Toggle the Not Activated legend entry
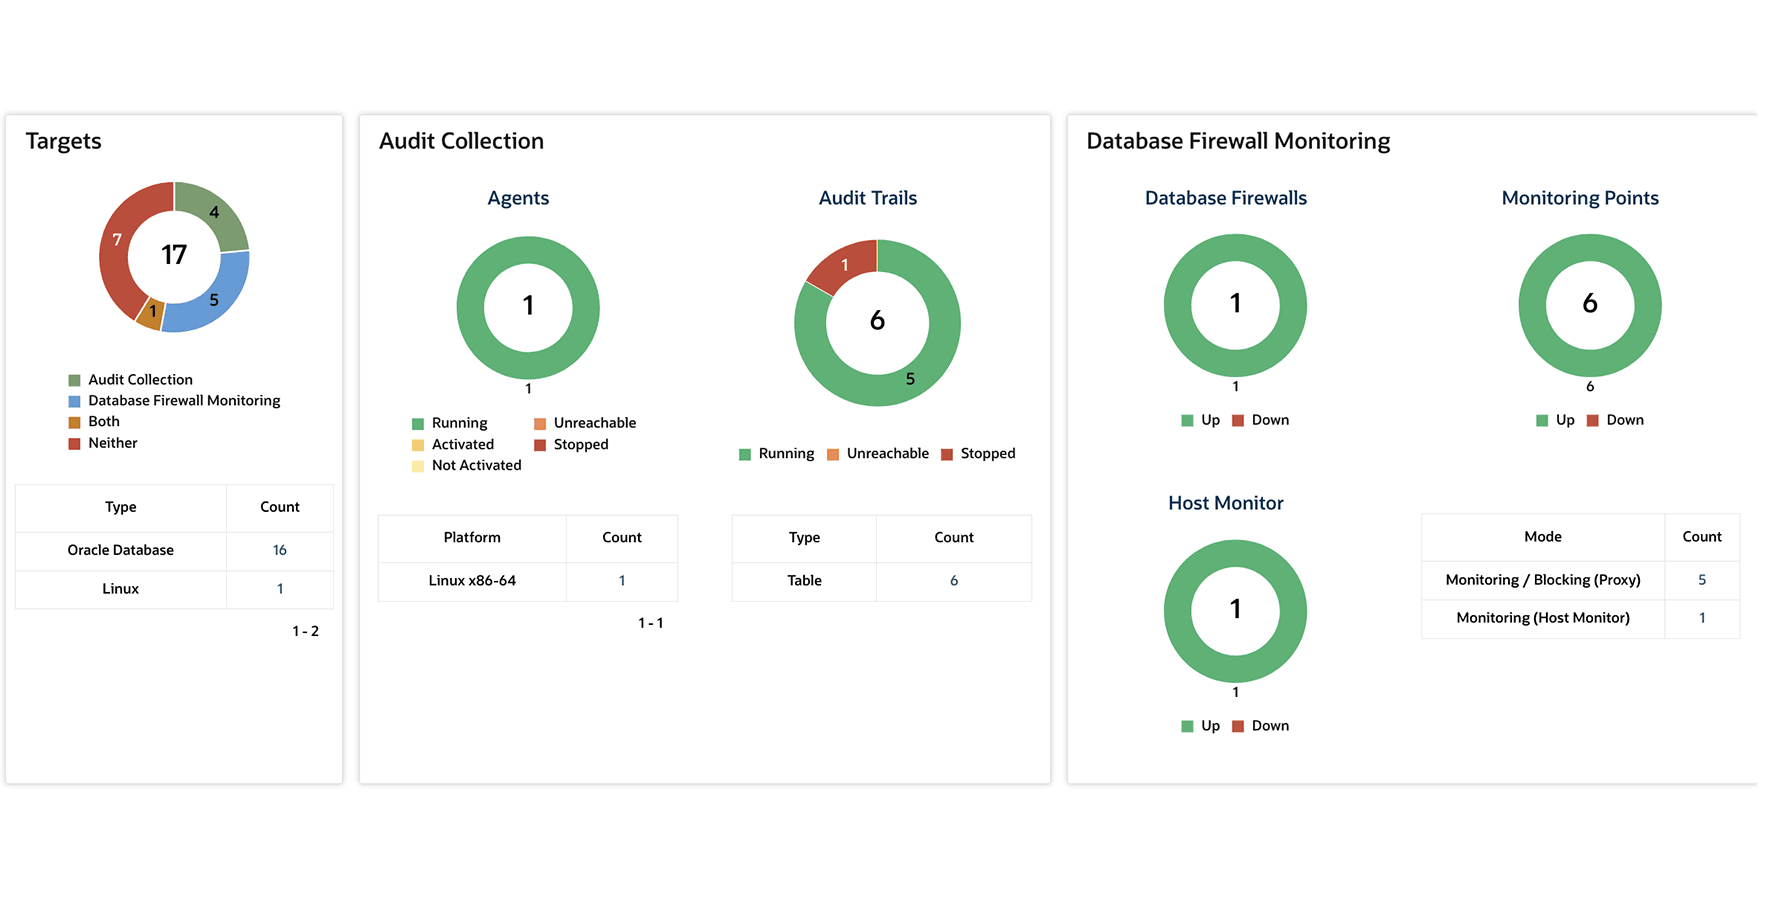Screen dimensions: 1776x900 pos(418,465)
